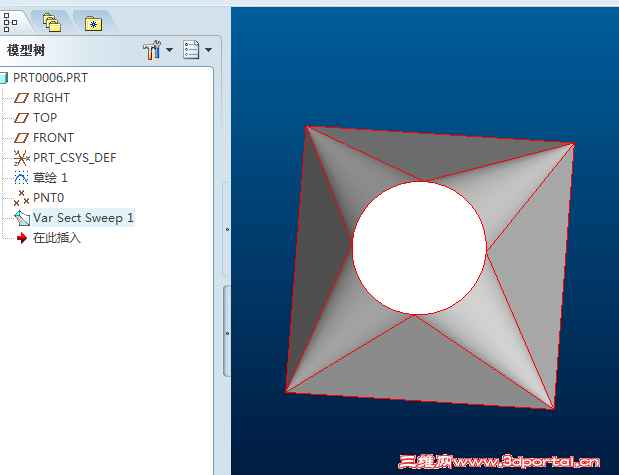Select Var Sect Sweep 1 feature

pyautogui.click(x=83, y=218)
